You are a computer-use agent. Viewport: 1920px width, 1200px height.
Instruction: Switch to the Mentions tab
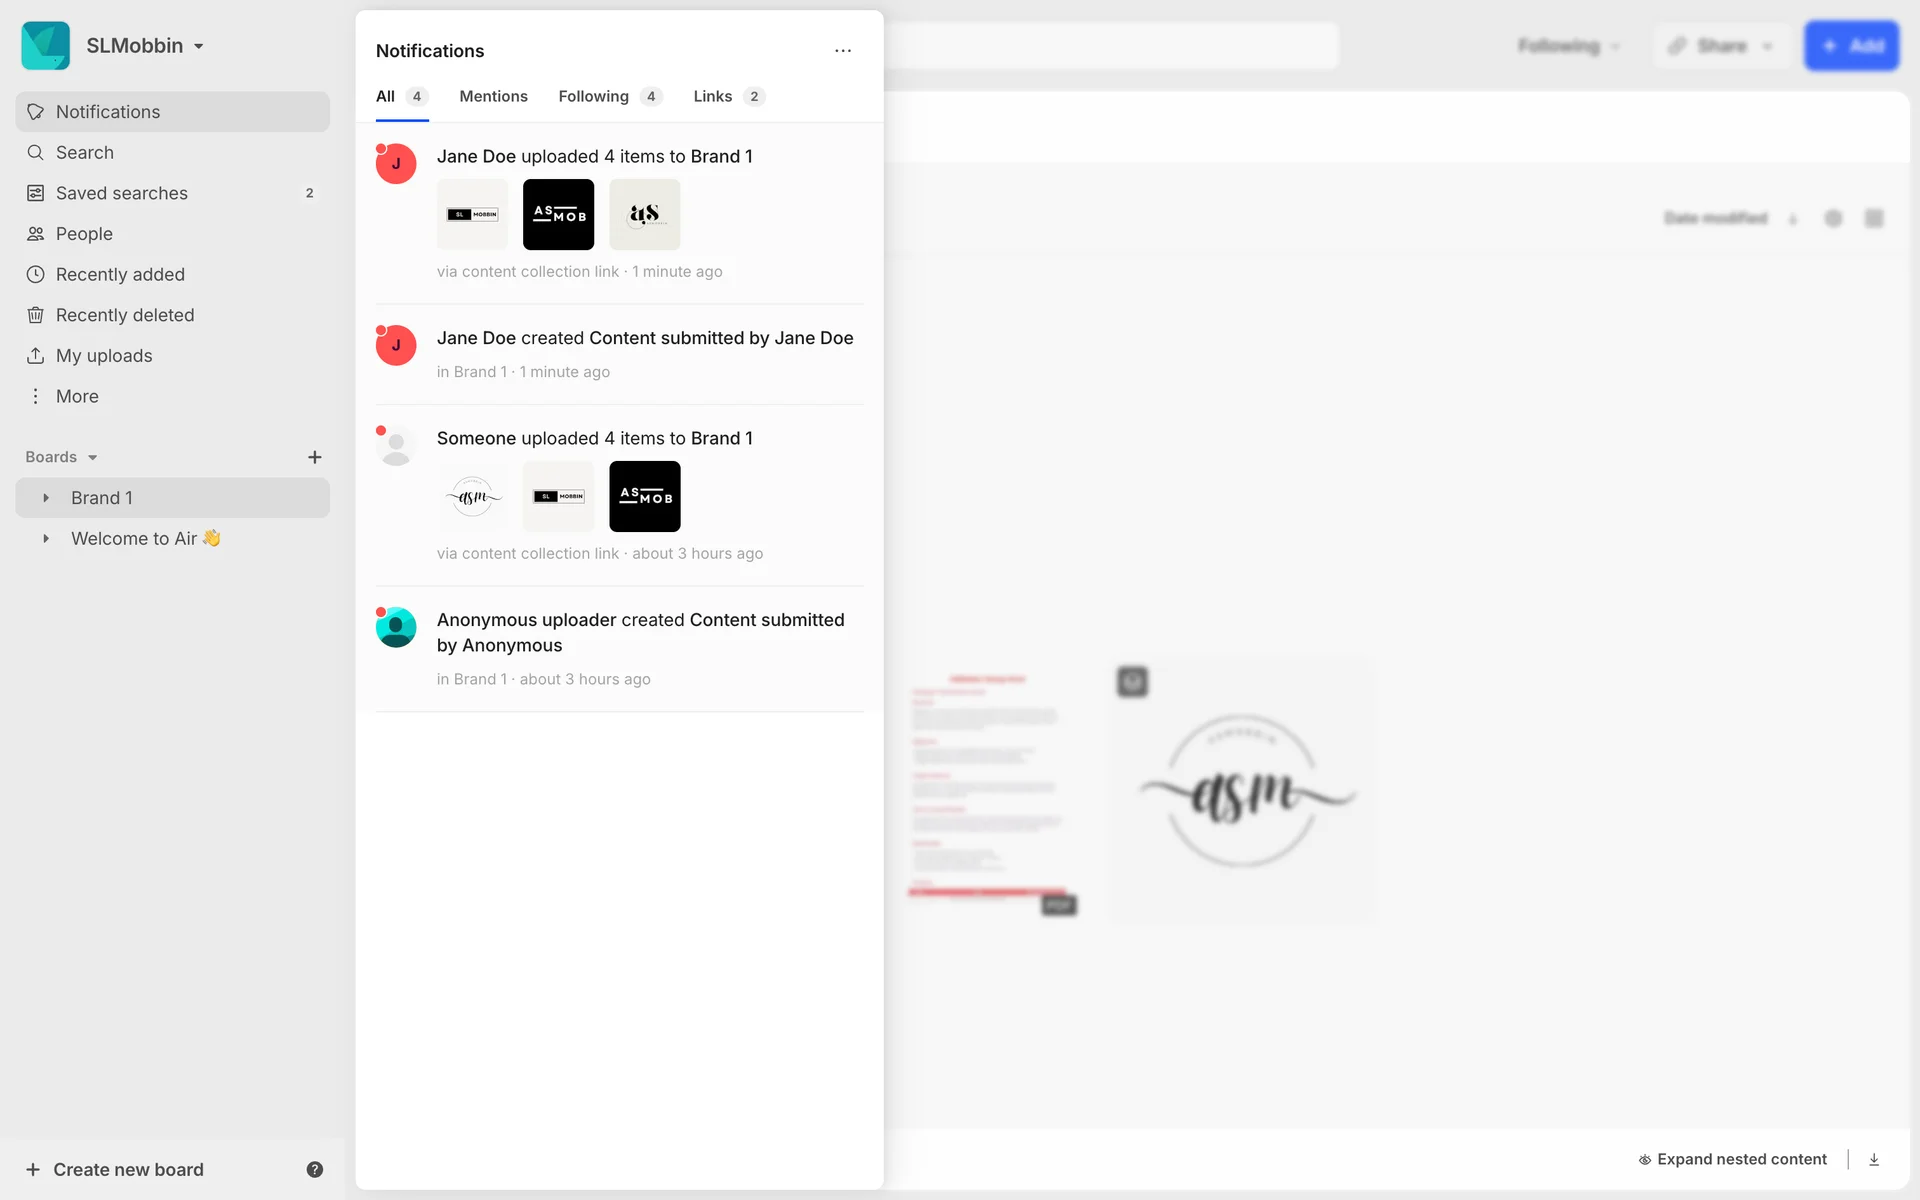493,96
